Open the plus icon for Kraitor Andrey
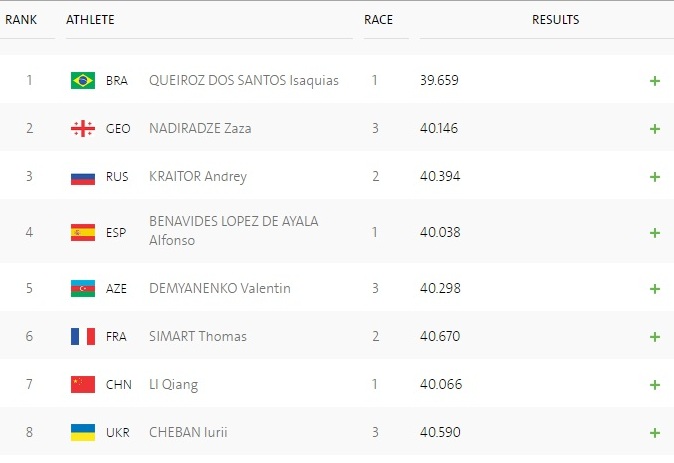The image size is (674, 463). point(655,177)
